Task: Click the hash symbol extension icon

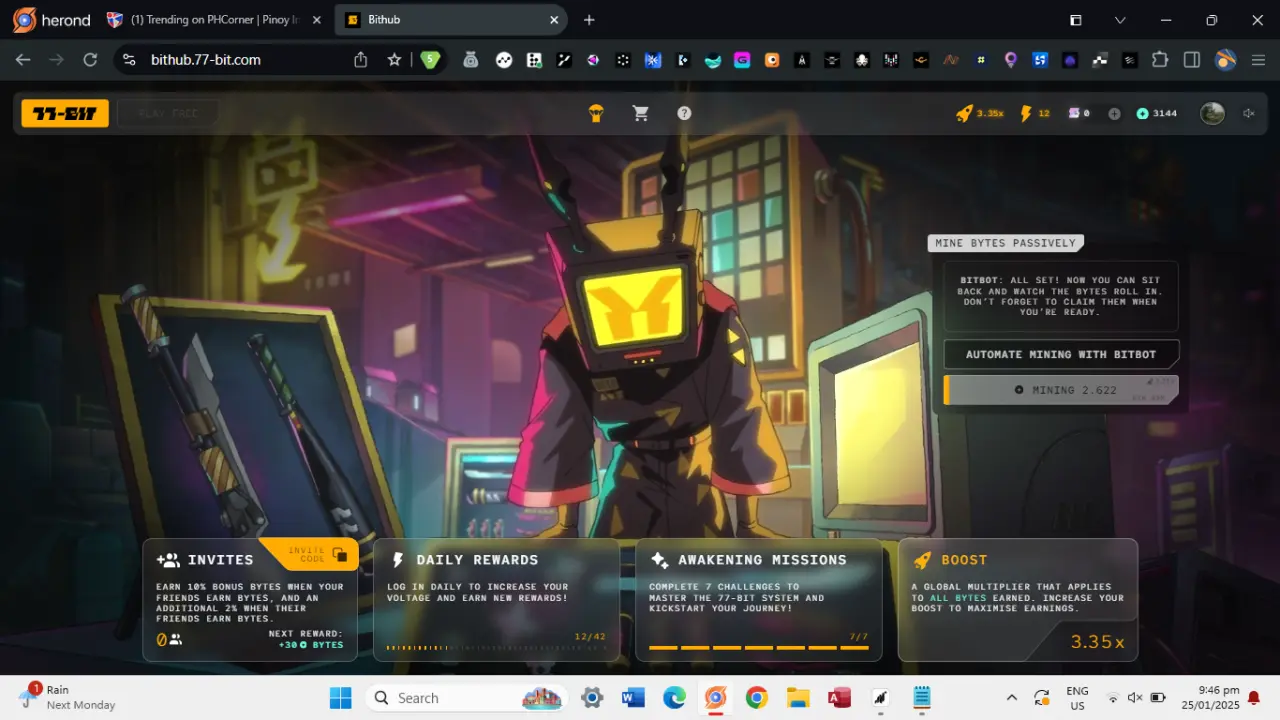Action: (x=981, y=60)
